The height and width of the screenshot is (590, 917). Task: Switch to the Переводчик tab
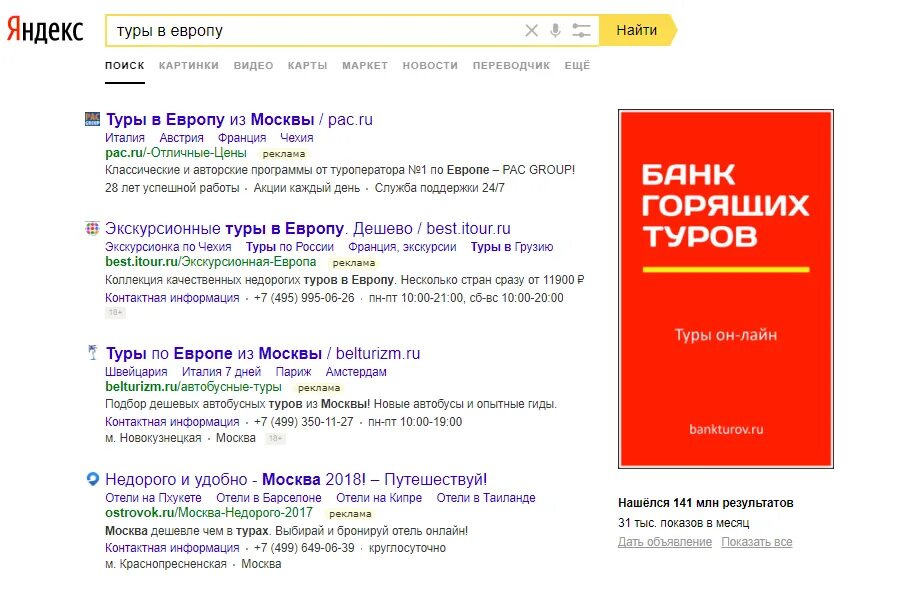point(511,65)
